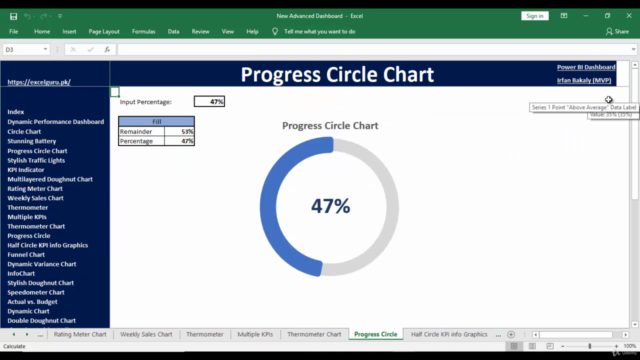The width and height of the screenshot is (640, 360).
Task: Switch to Weekly Sales Chart sheet tab
Action: click(146, 334)
